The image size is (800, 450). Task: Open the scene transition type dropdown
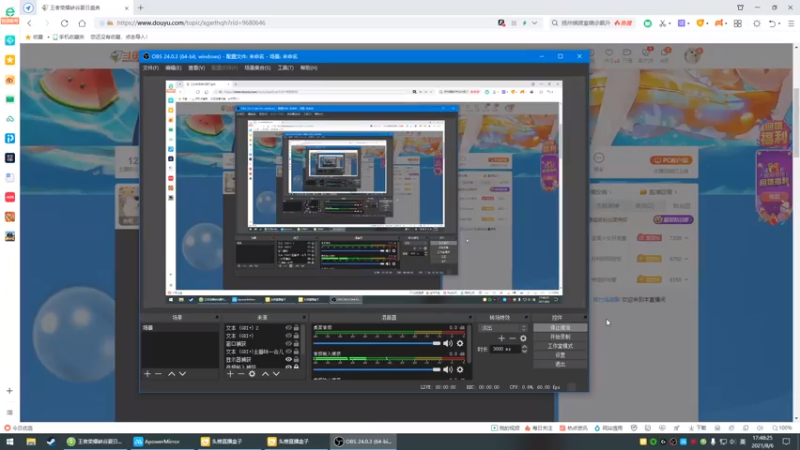pyautogui.click(x=500, y=327)
